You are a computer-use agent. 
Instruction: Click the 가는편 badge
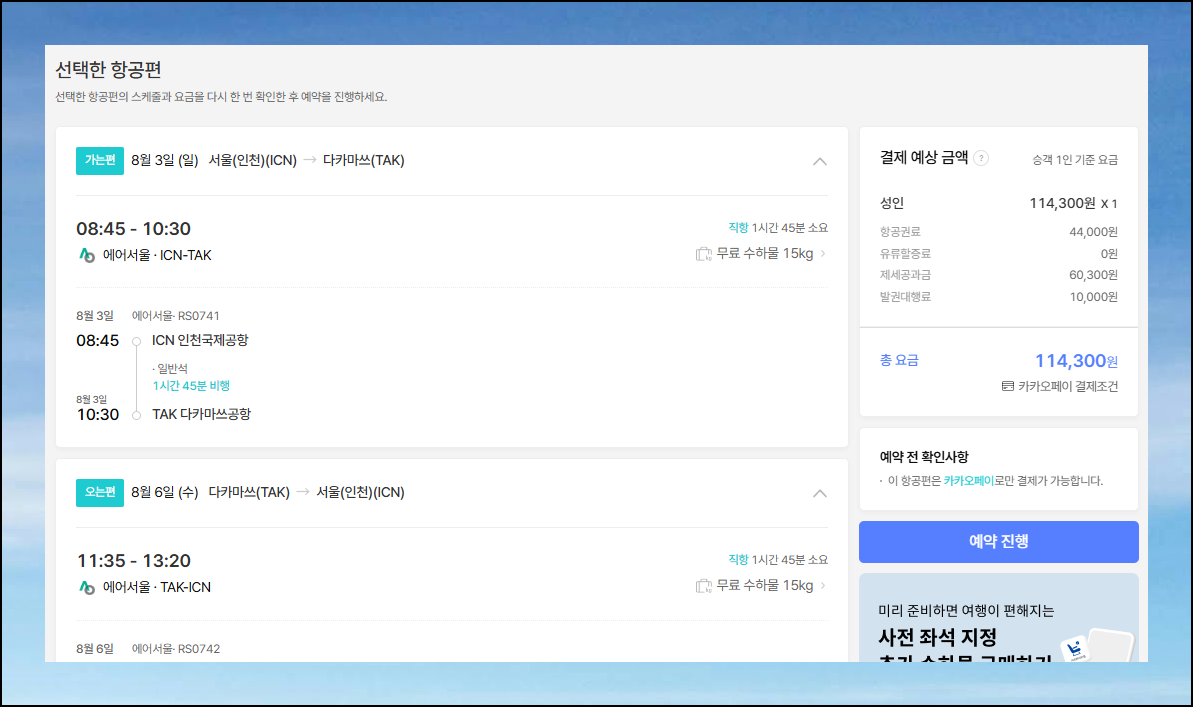coord(100,160)
